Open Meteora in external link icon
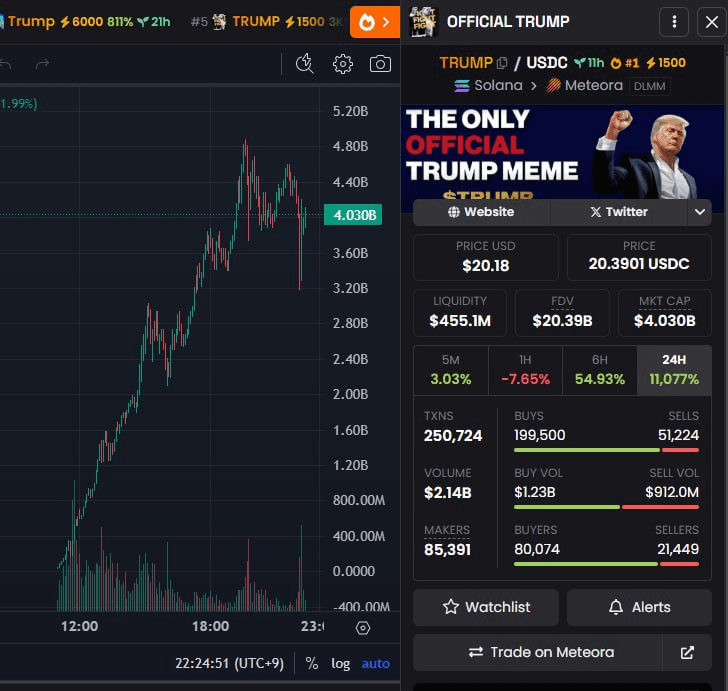Image resolution: width=728 pixels, height=691 pixels. coord(687,652)
